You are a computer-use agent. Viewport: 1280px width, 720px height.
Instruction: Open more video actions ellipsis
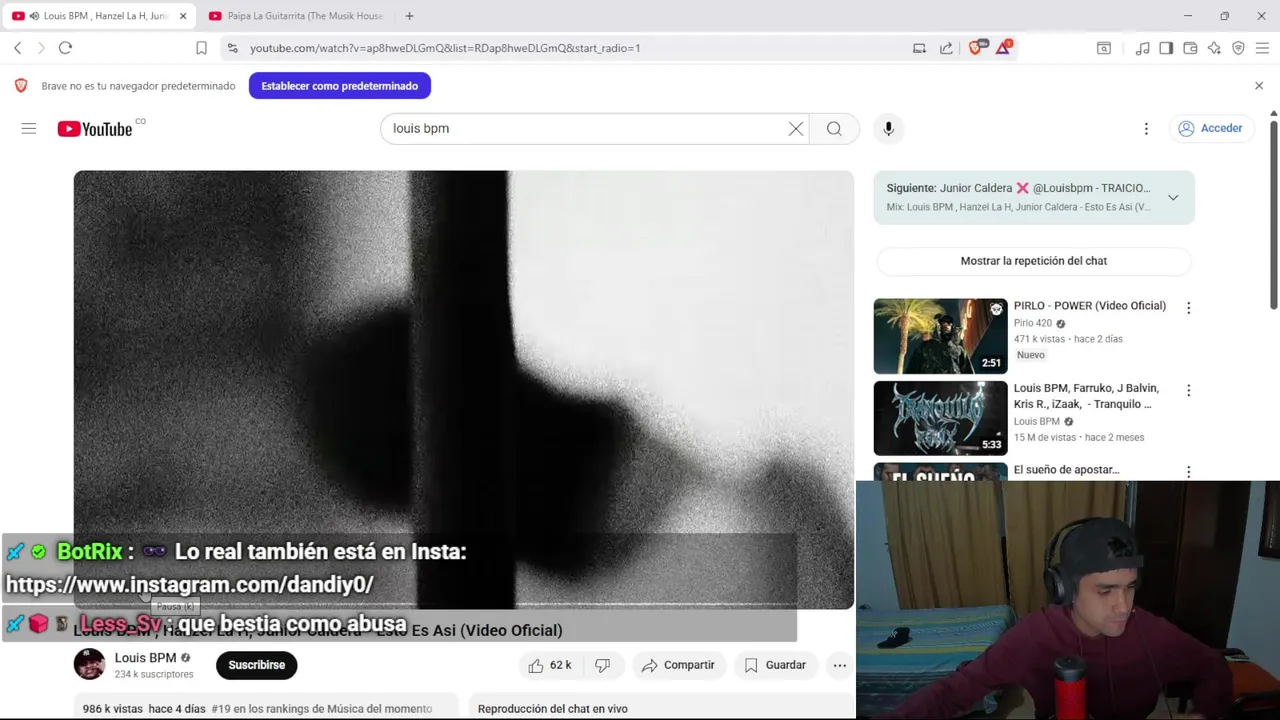point(840,665)
